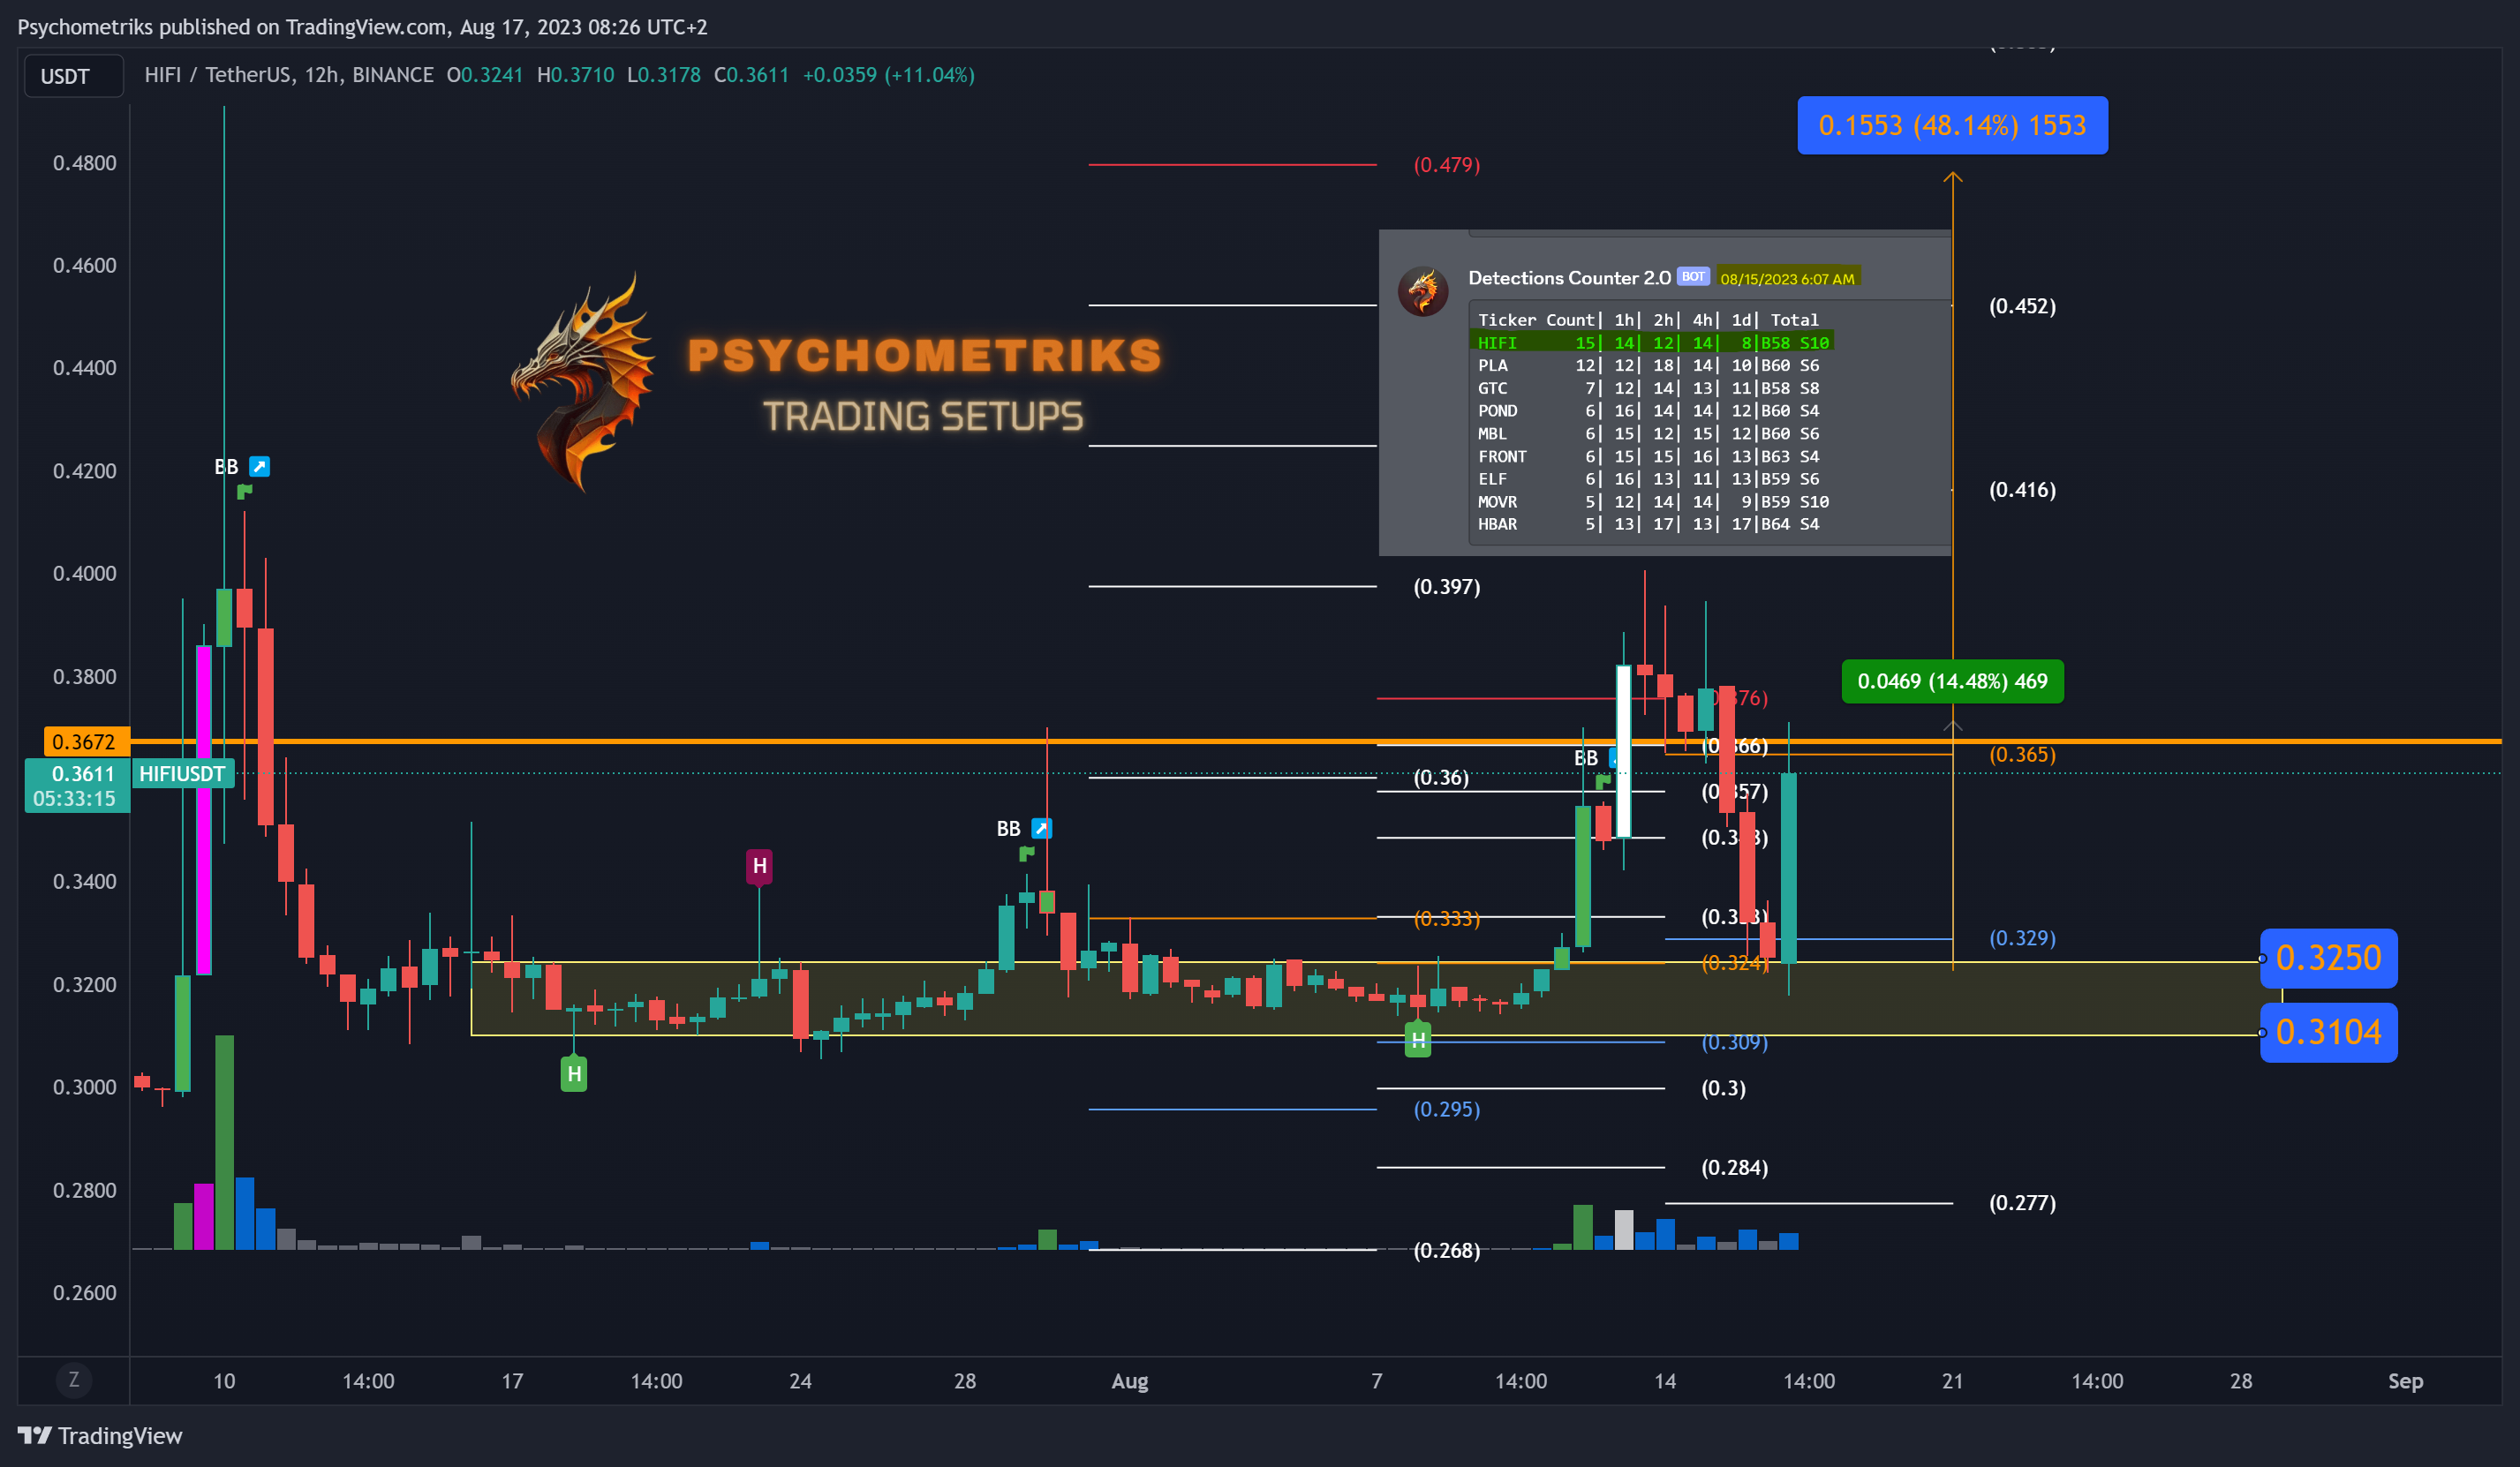Open the TradingView logo link
This screenshot has height=1467, width=2520.
100,1435
